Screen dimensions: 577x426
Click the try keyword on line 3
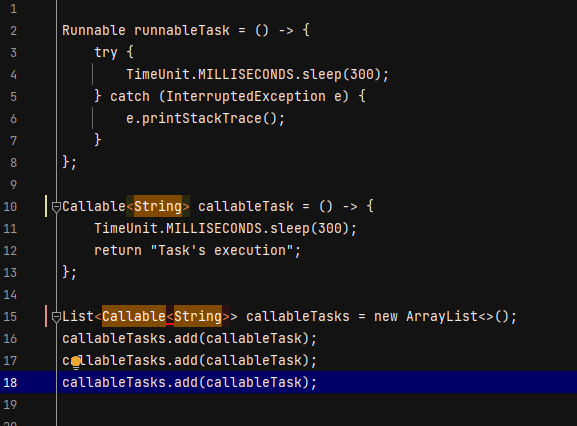click(x=106, y=52)
